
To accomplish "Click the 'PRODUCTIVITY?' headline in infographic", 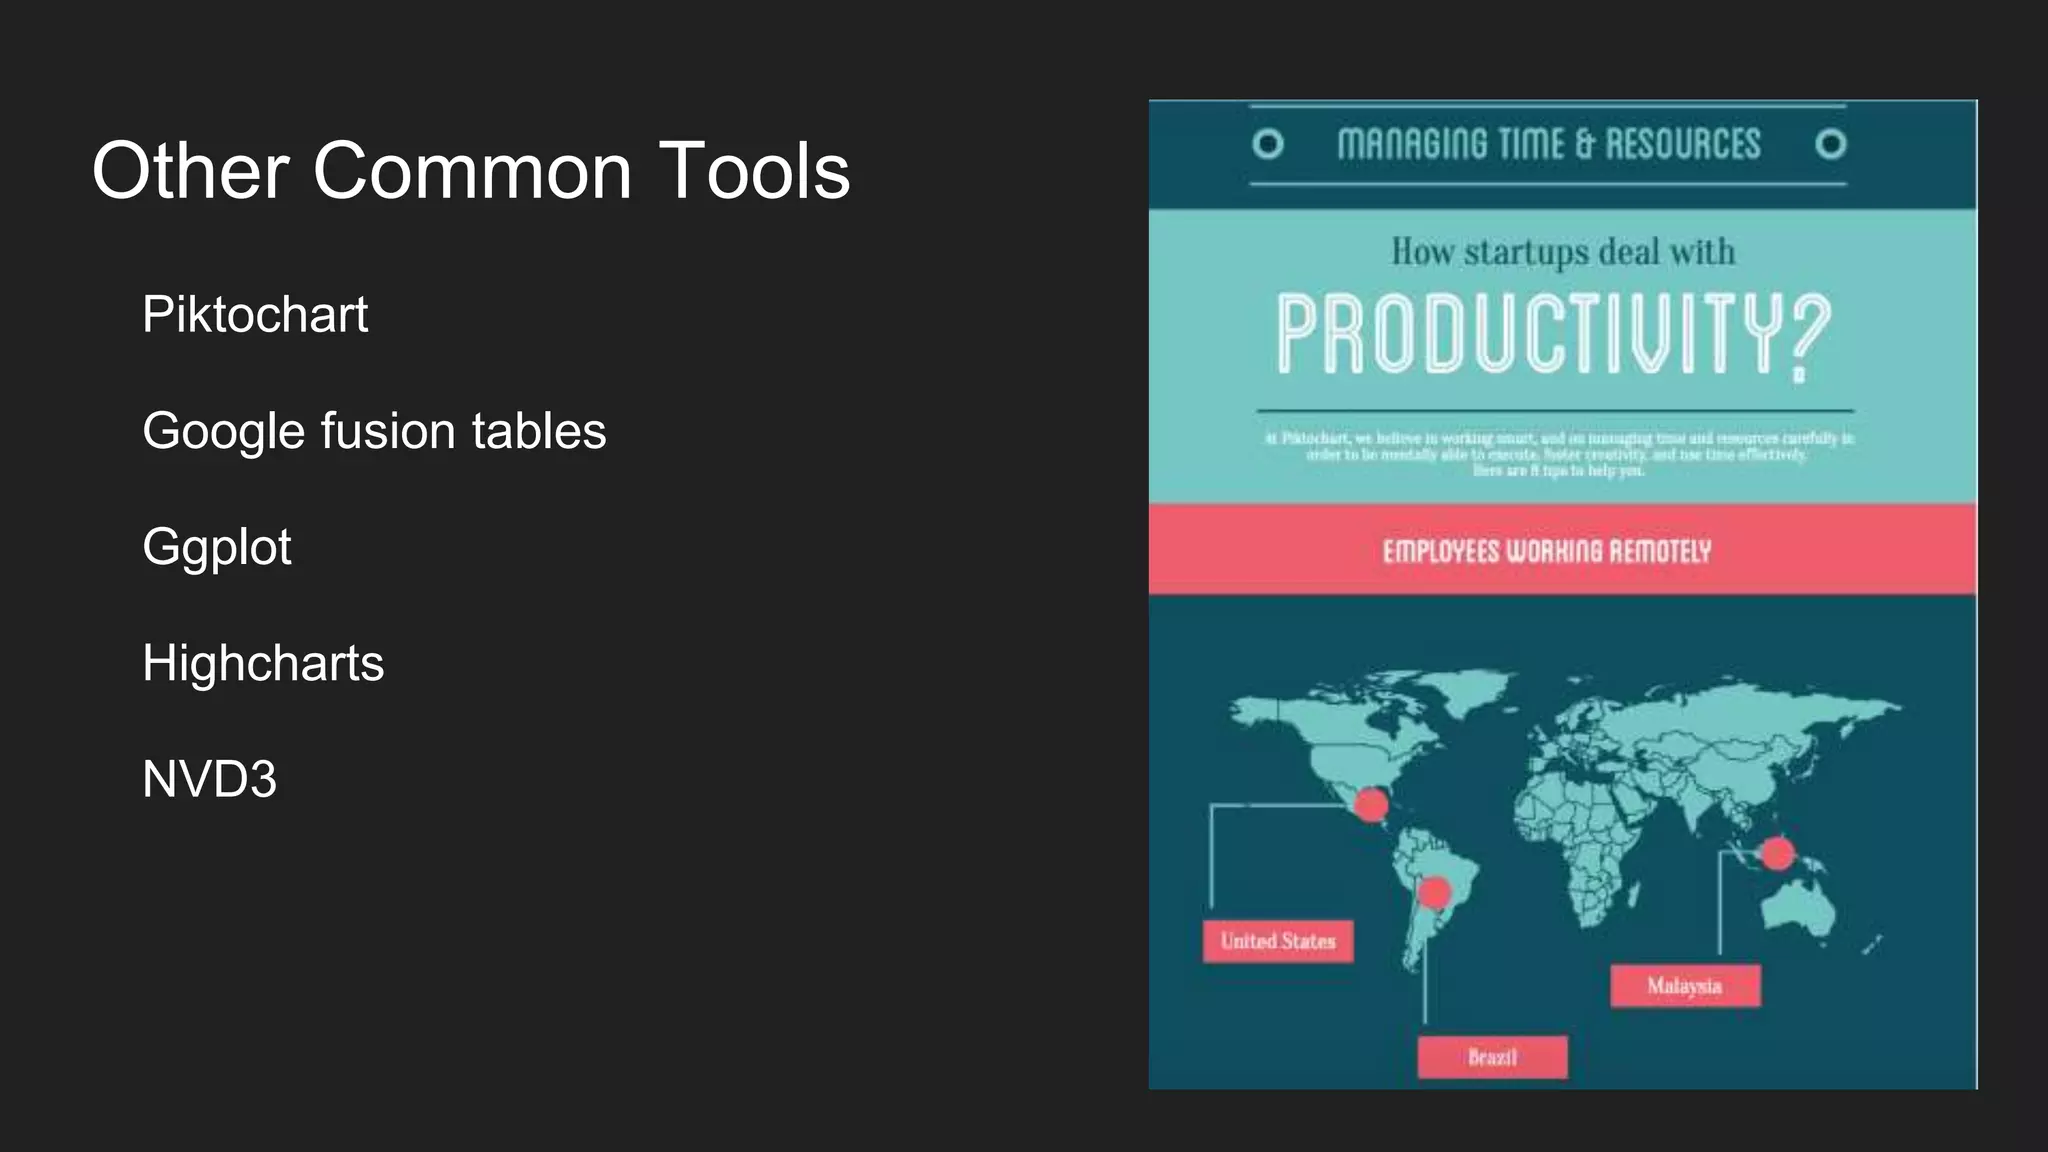I will tap(1554, 335).
